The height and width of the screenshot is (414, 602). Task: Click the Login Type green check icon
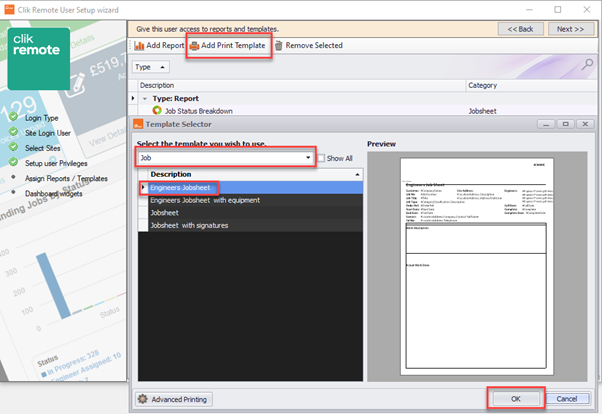click(x=13, y=116)
